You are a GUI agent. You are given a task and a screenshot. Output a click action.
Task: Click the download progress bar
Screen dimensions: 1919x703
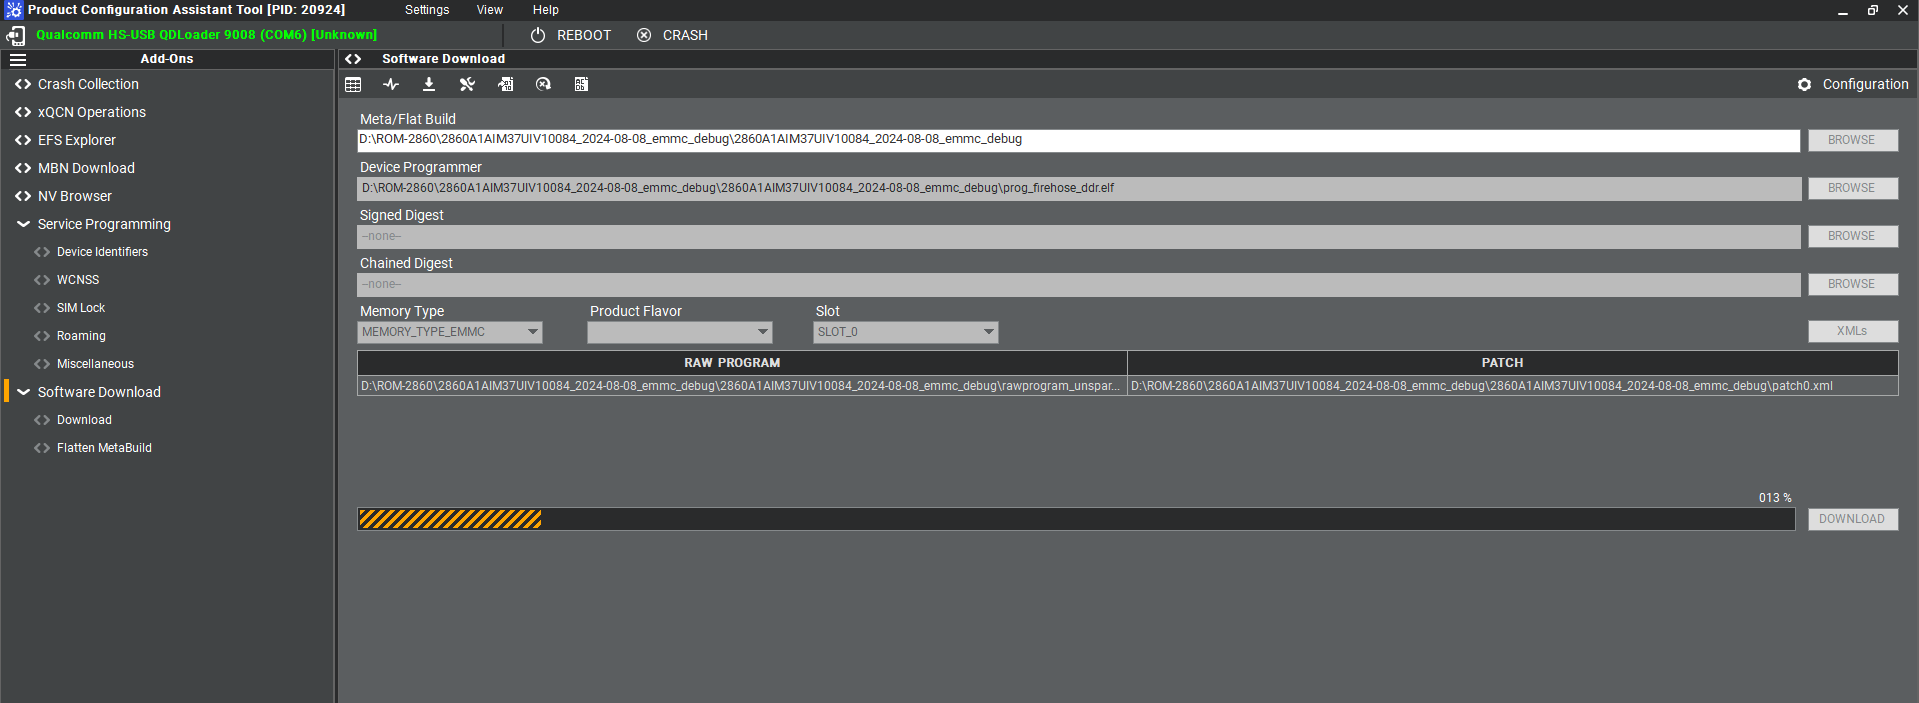pyautogui.click(x=1076, y=519)
